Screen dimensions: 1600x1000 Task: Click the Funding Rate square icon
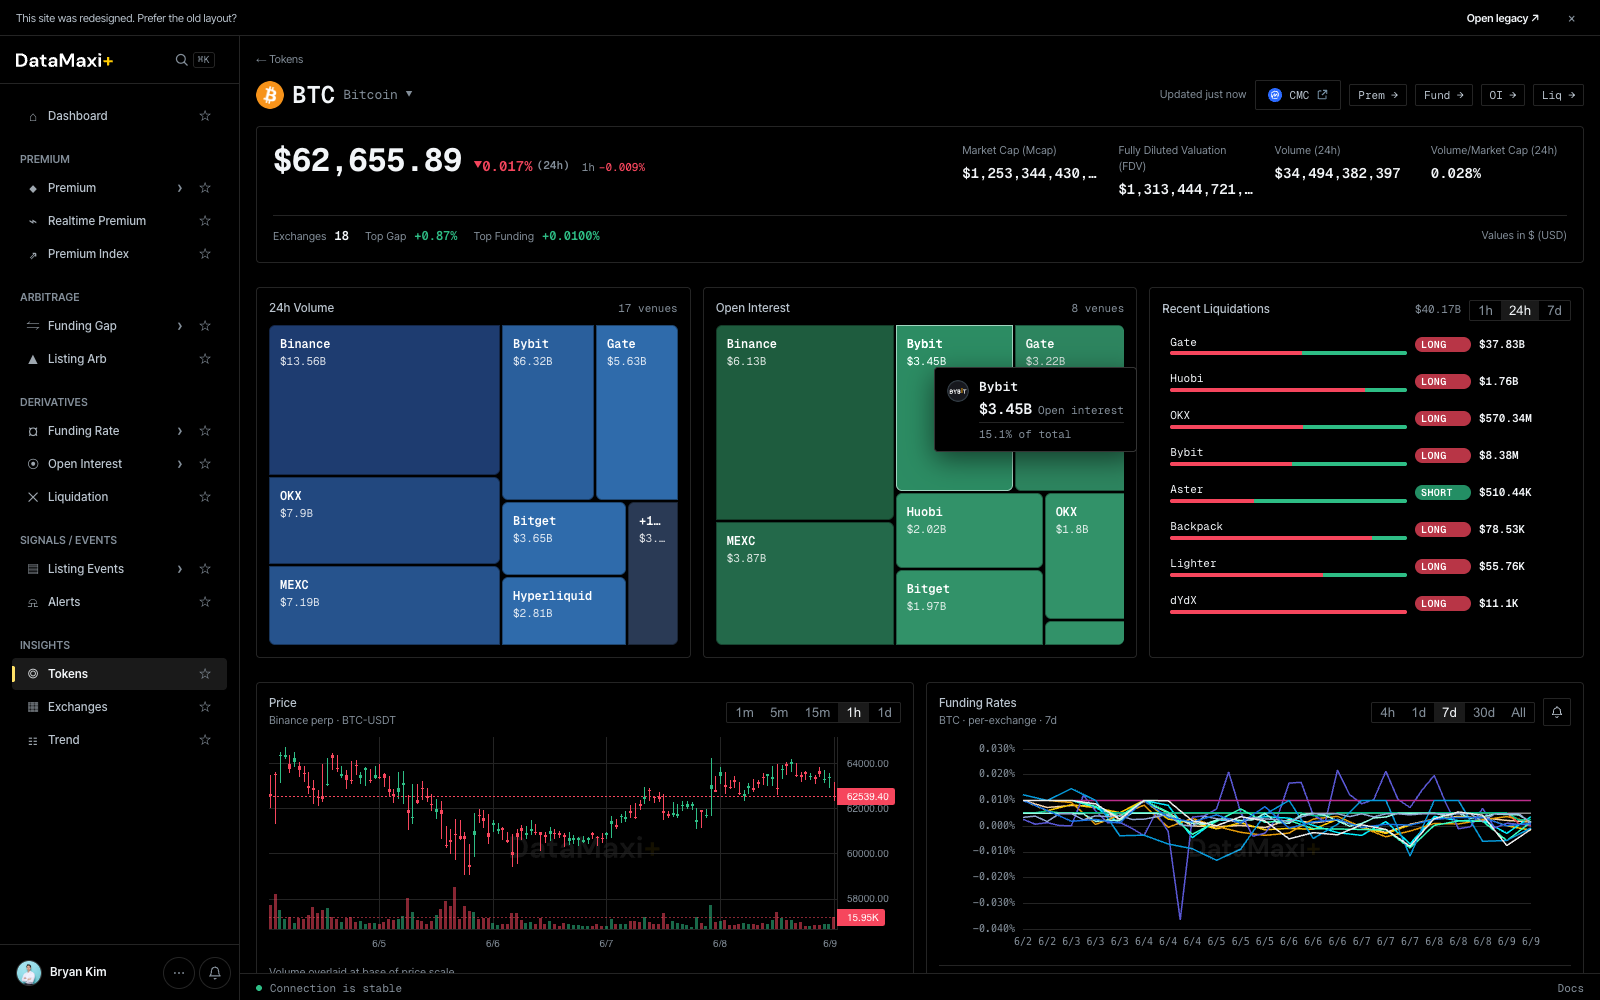tap(33, 431)
